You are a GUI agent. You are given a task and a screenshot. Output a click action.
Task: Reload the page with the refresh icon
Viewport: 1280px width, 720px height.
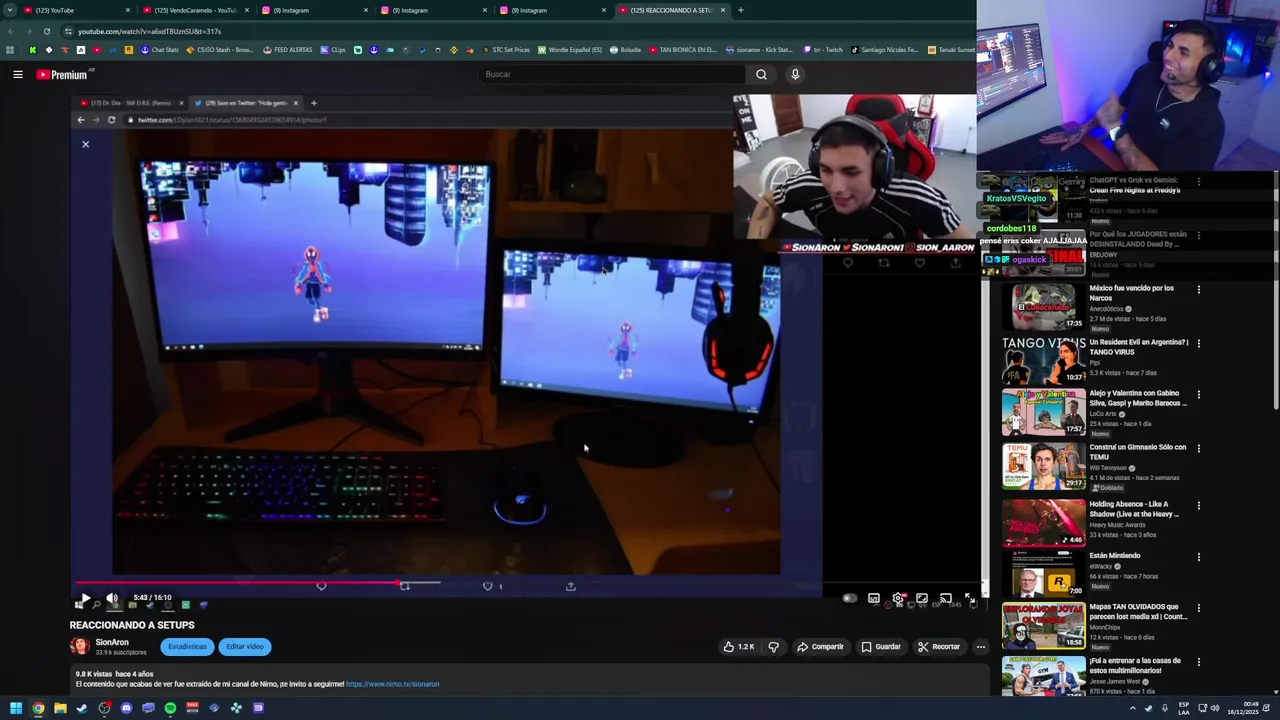click(46, 31)
